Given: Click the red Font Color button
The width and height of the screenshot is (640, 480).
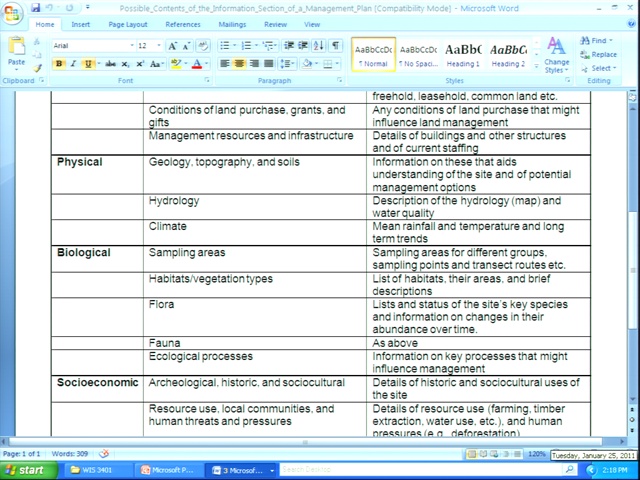Looking at the screenshot, I should (x=197, y=64).
